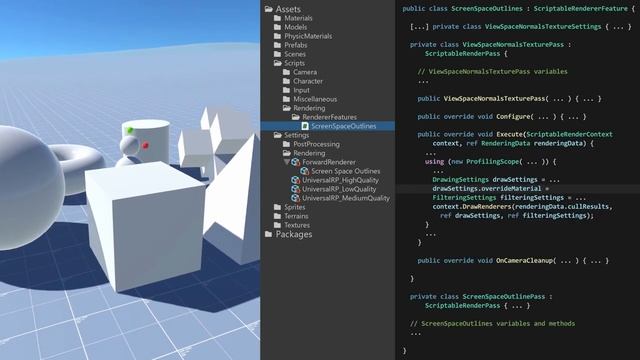This screenshot has width=640, height=360.
Task: Select the Assets tree row
Action: pos(328,9)
